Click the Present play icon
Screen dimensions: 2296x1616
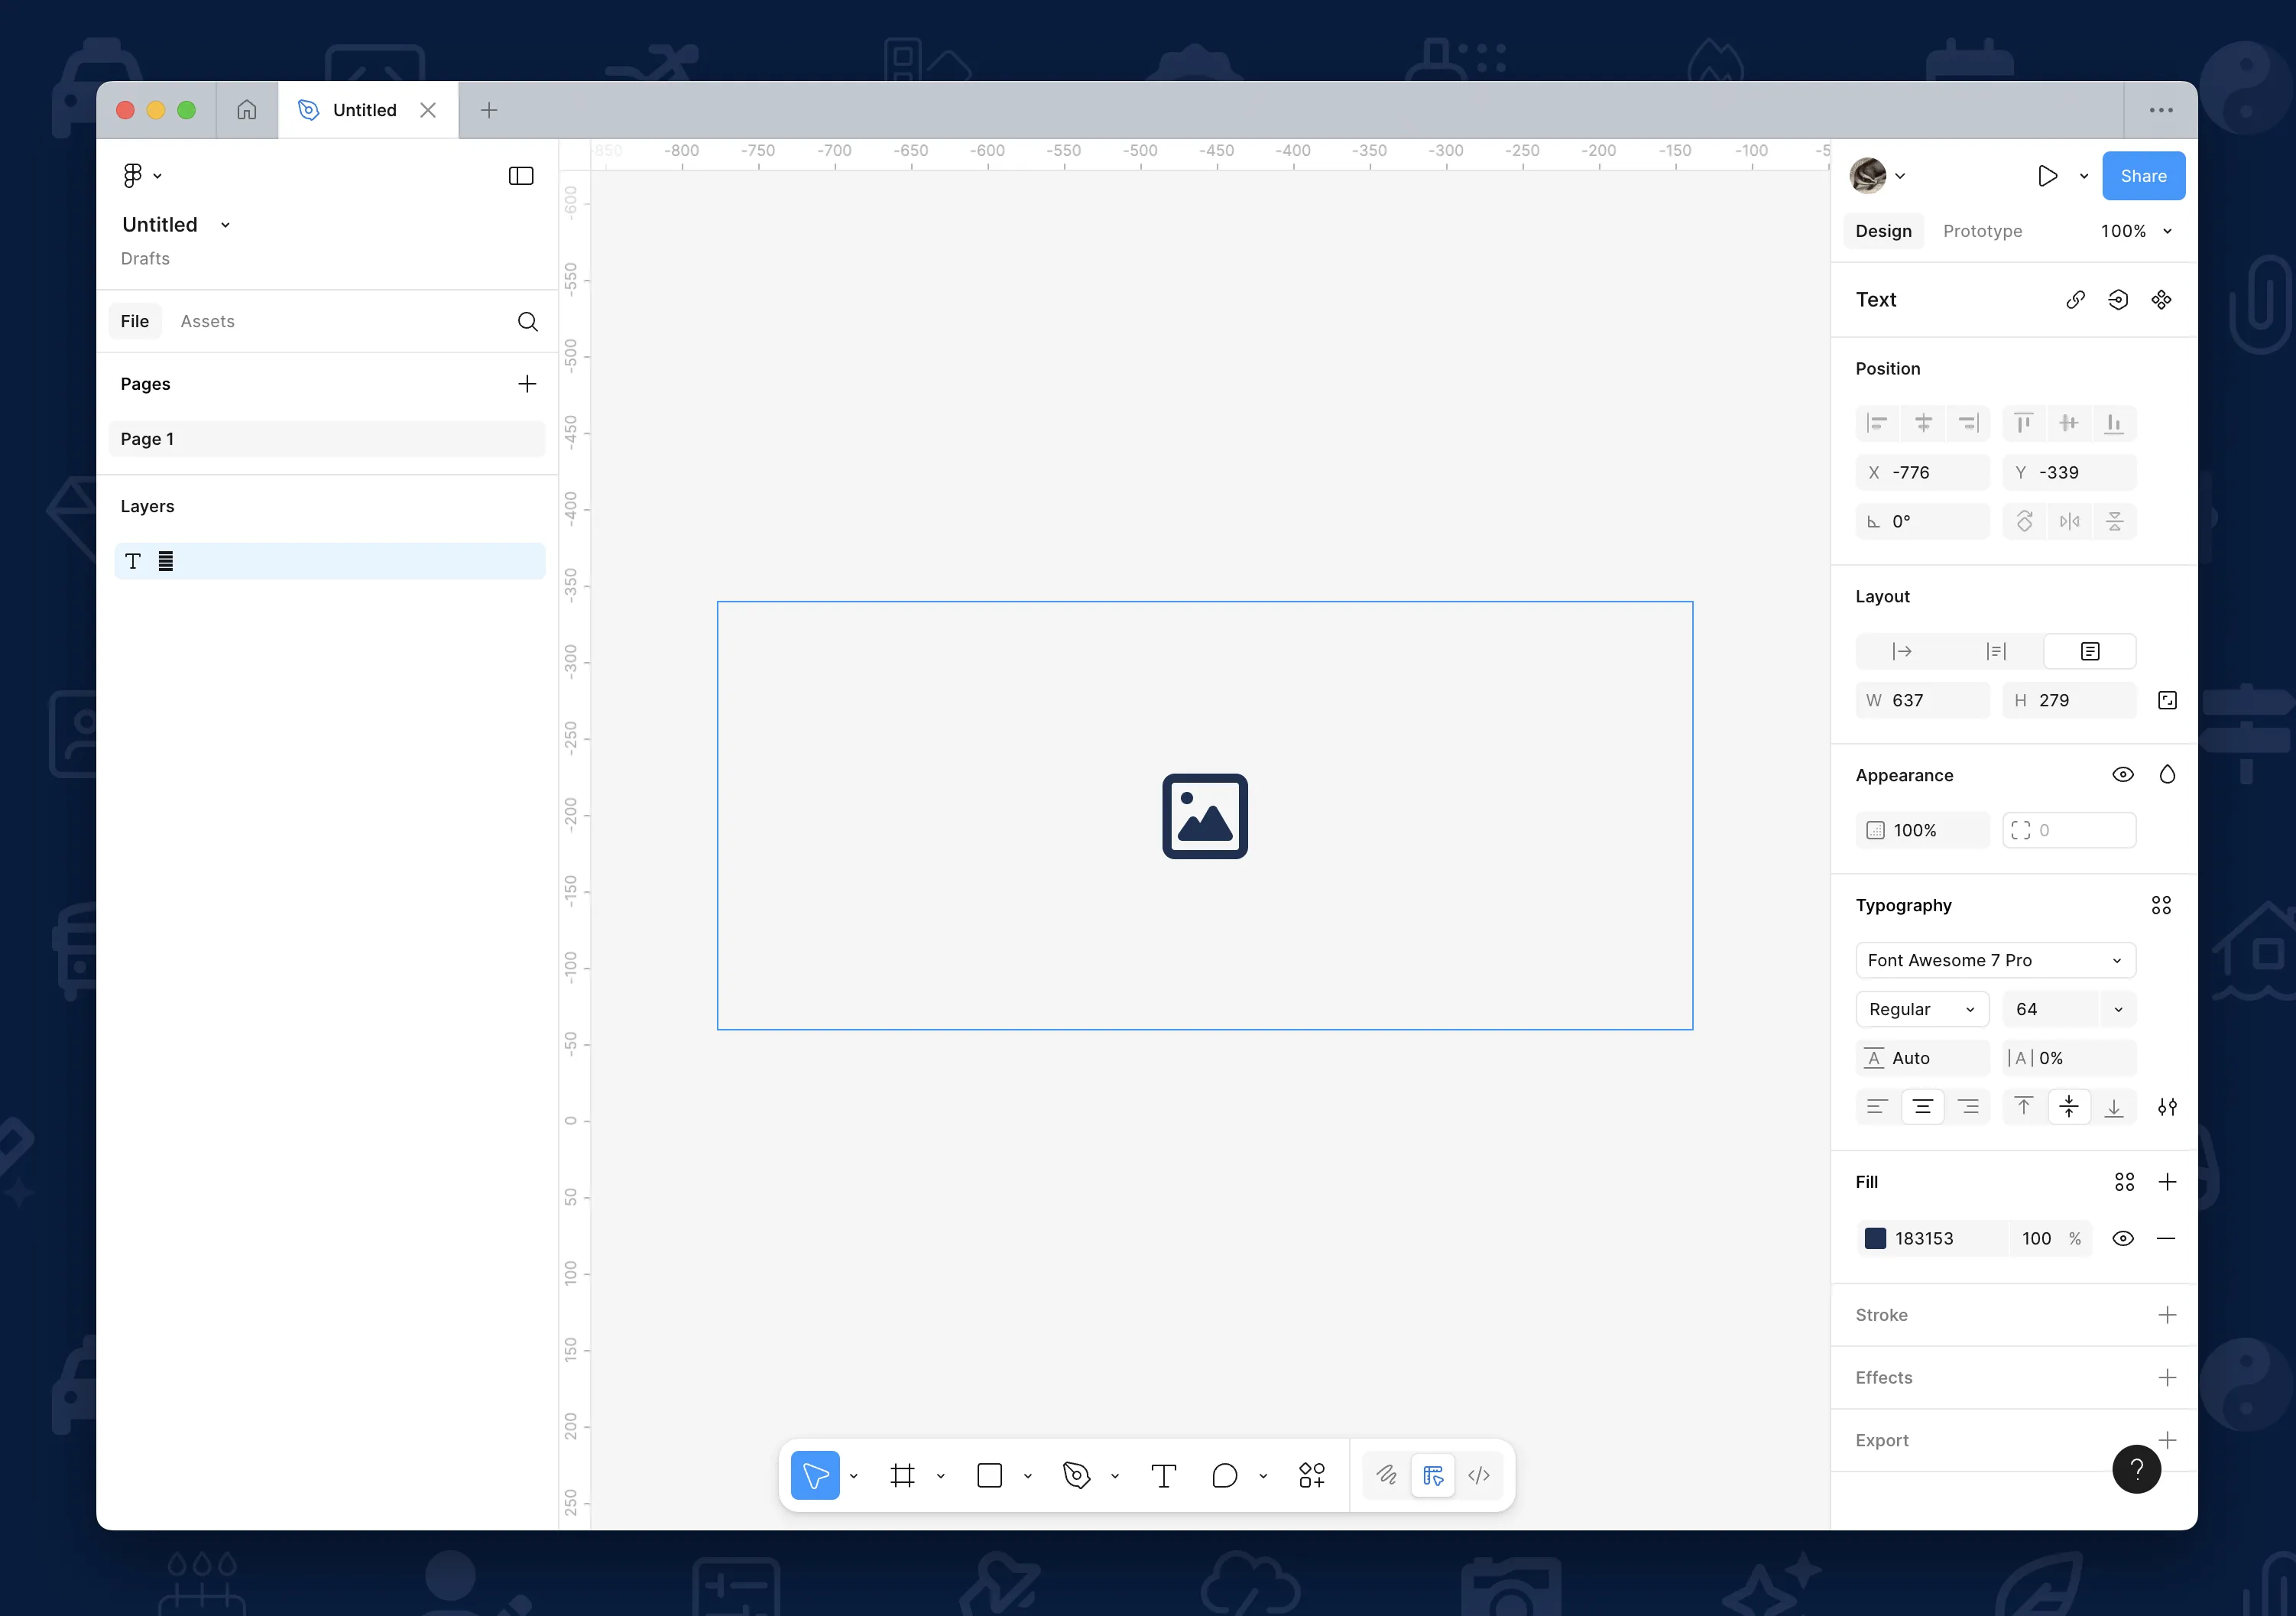(x=2047, y=176)
